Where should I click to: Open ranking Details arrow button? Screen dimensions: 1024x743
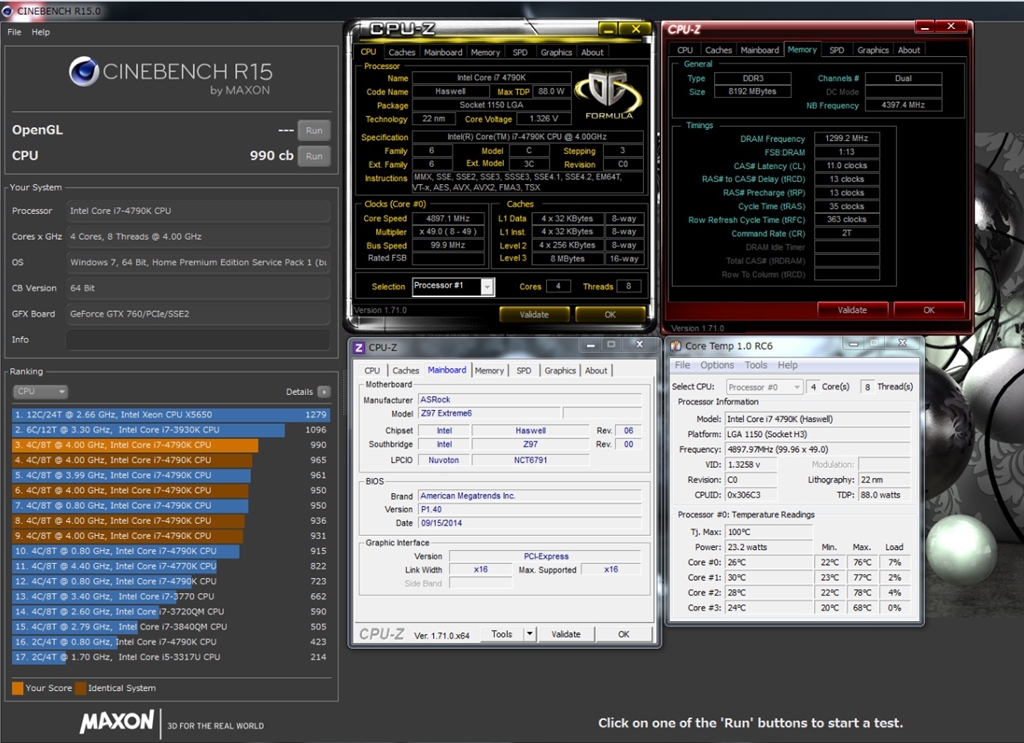[324, 392]
